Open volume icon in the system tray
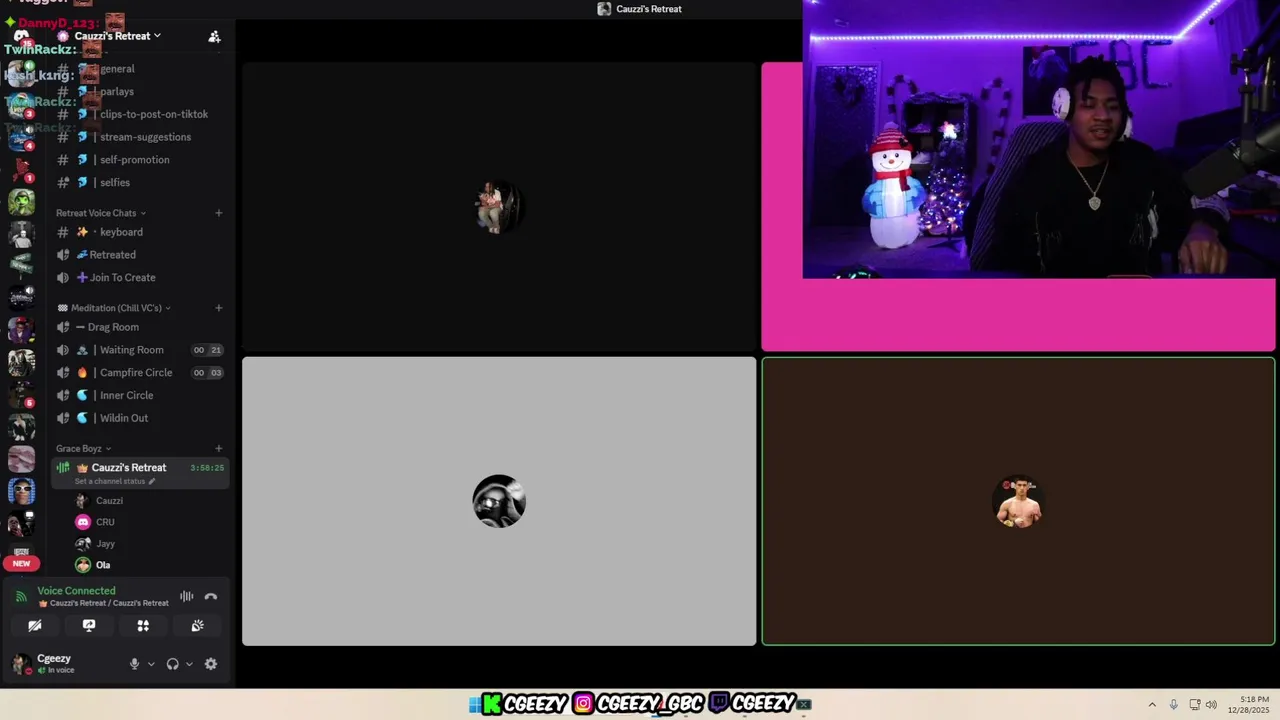 pos(1211,704)
